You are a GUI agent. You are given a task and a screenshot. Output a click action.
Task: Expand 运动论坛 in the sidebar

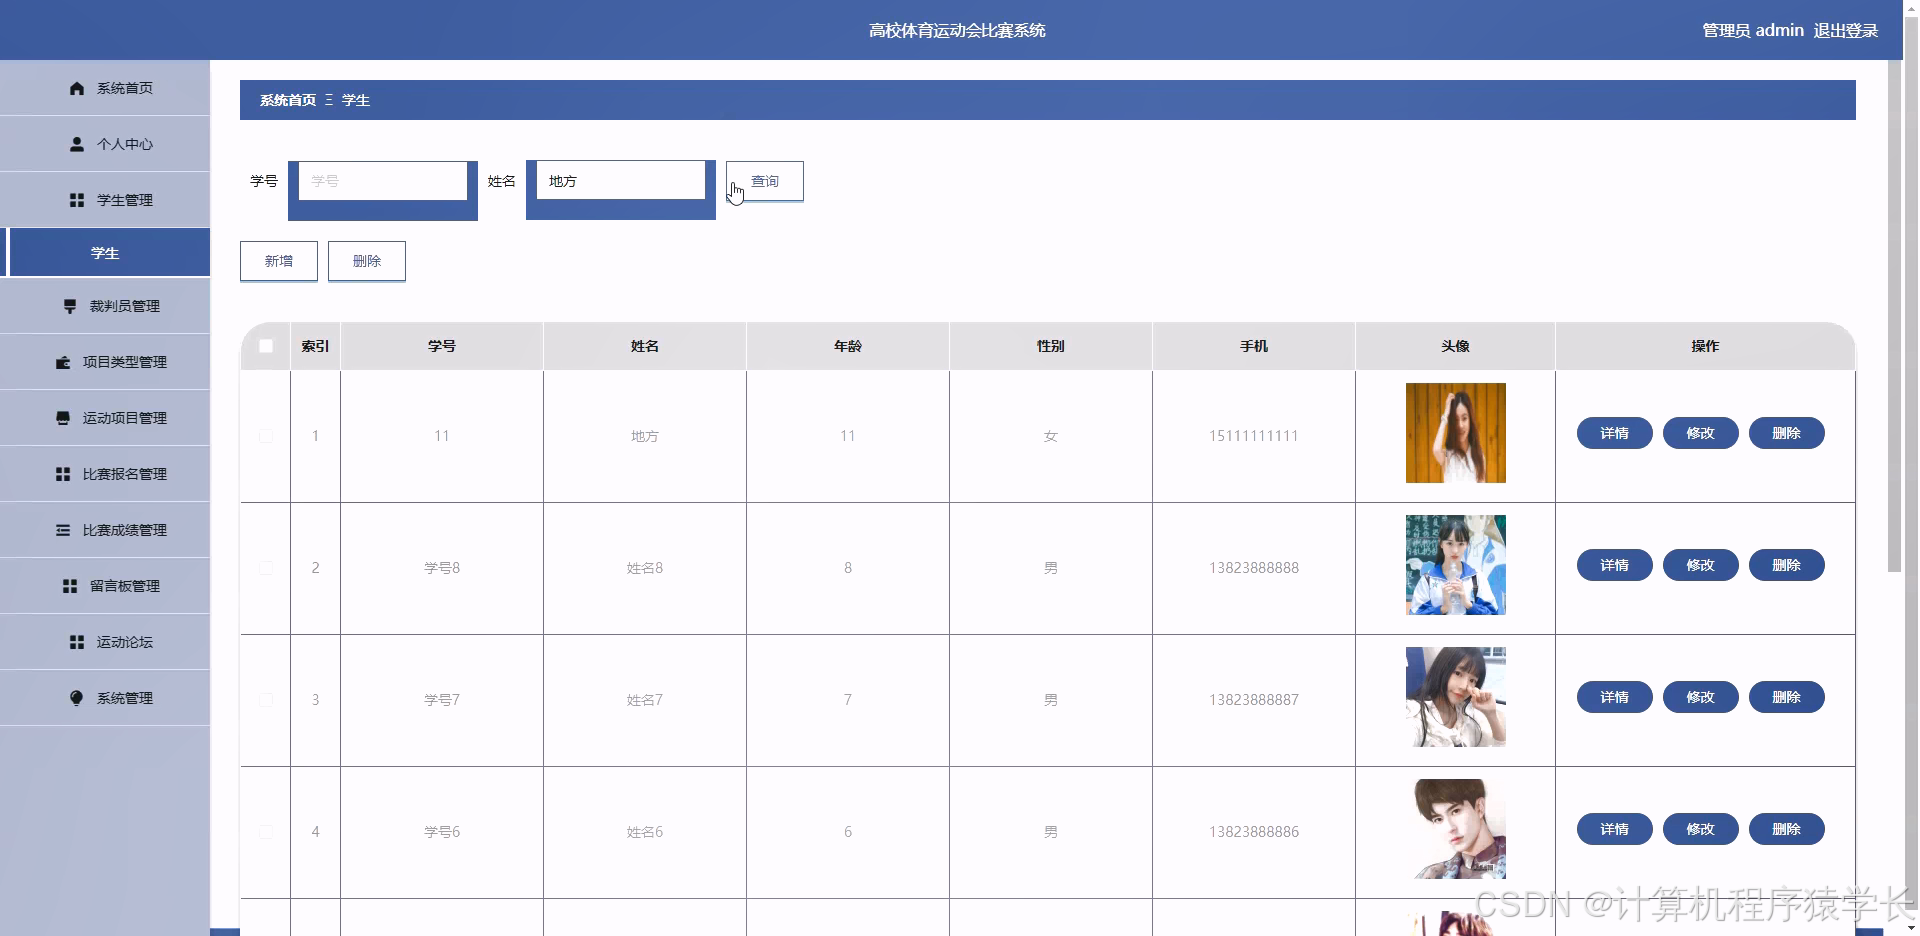pos(105,642)
